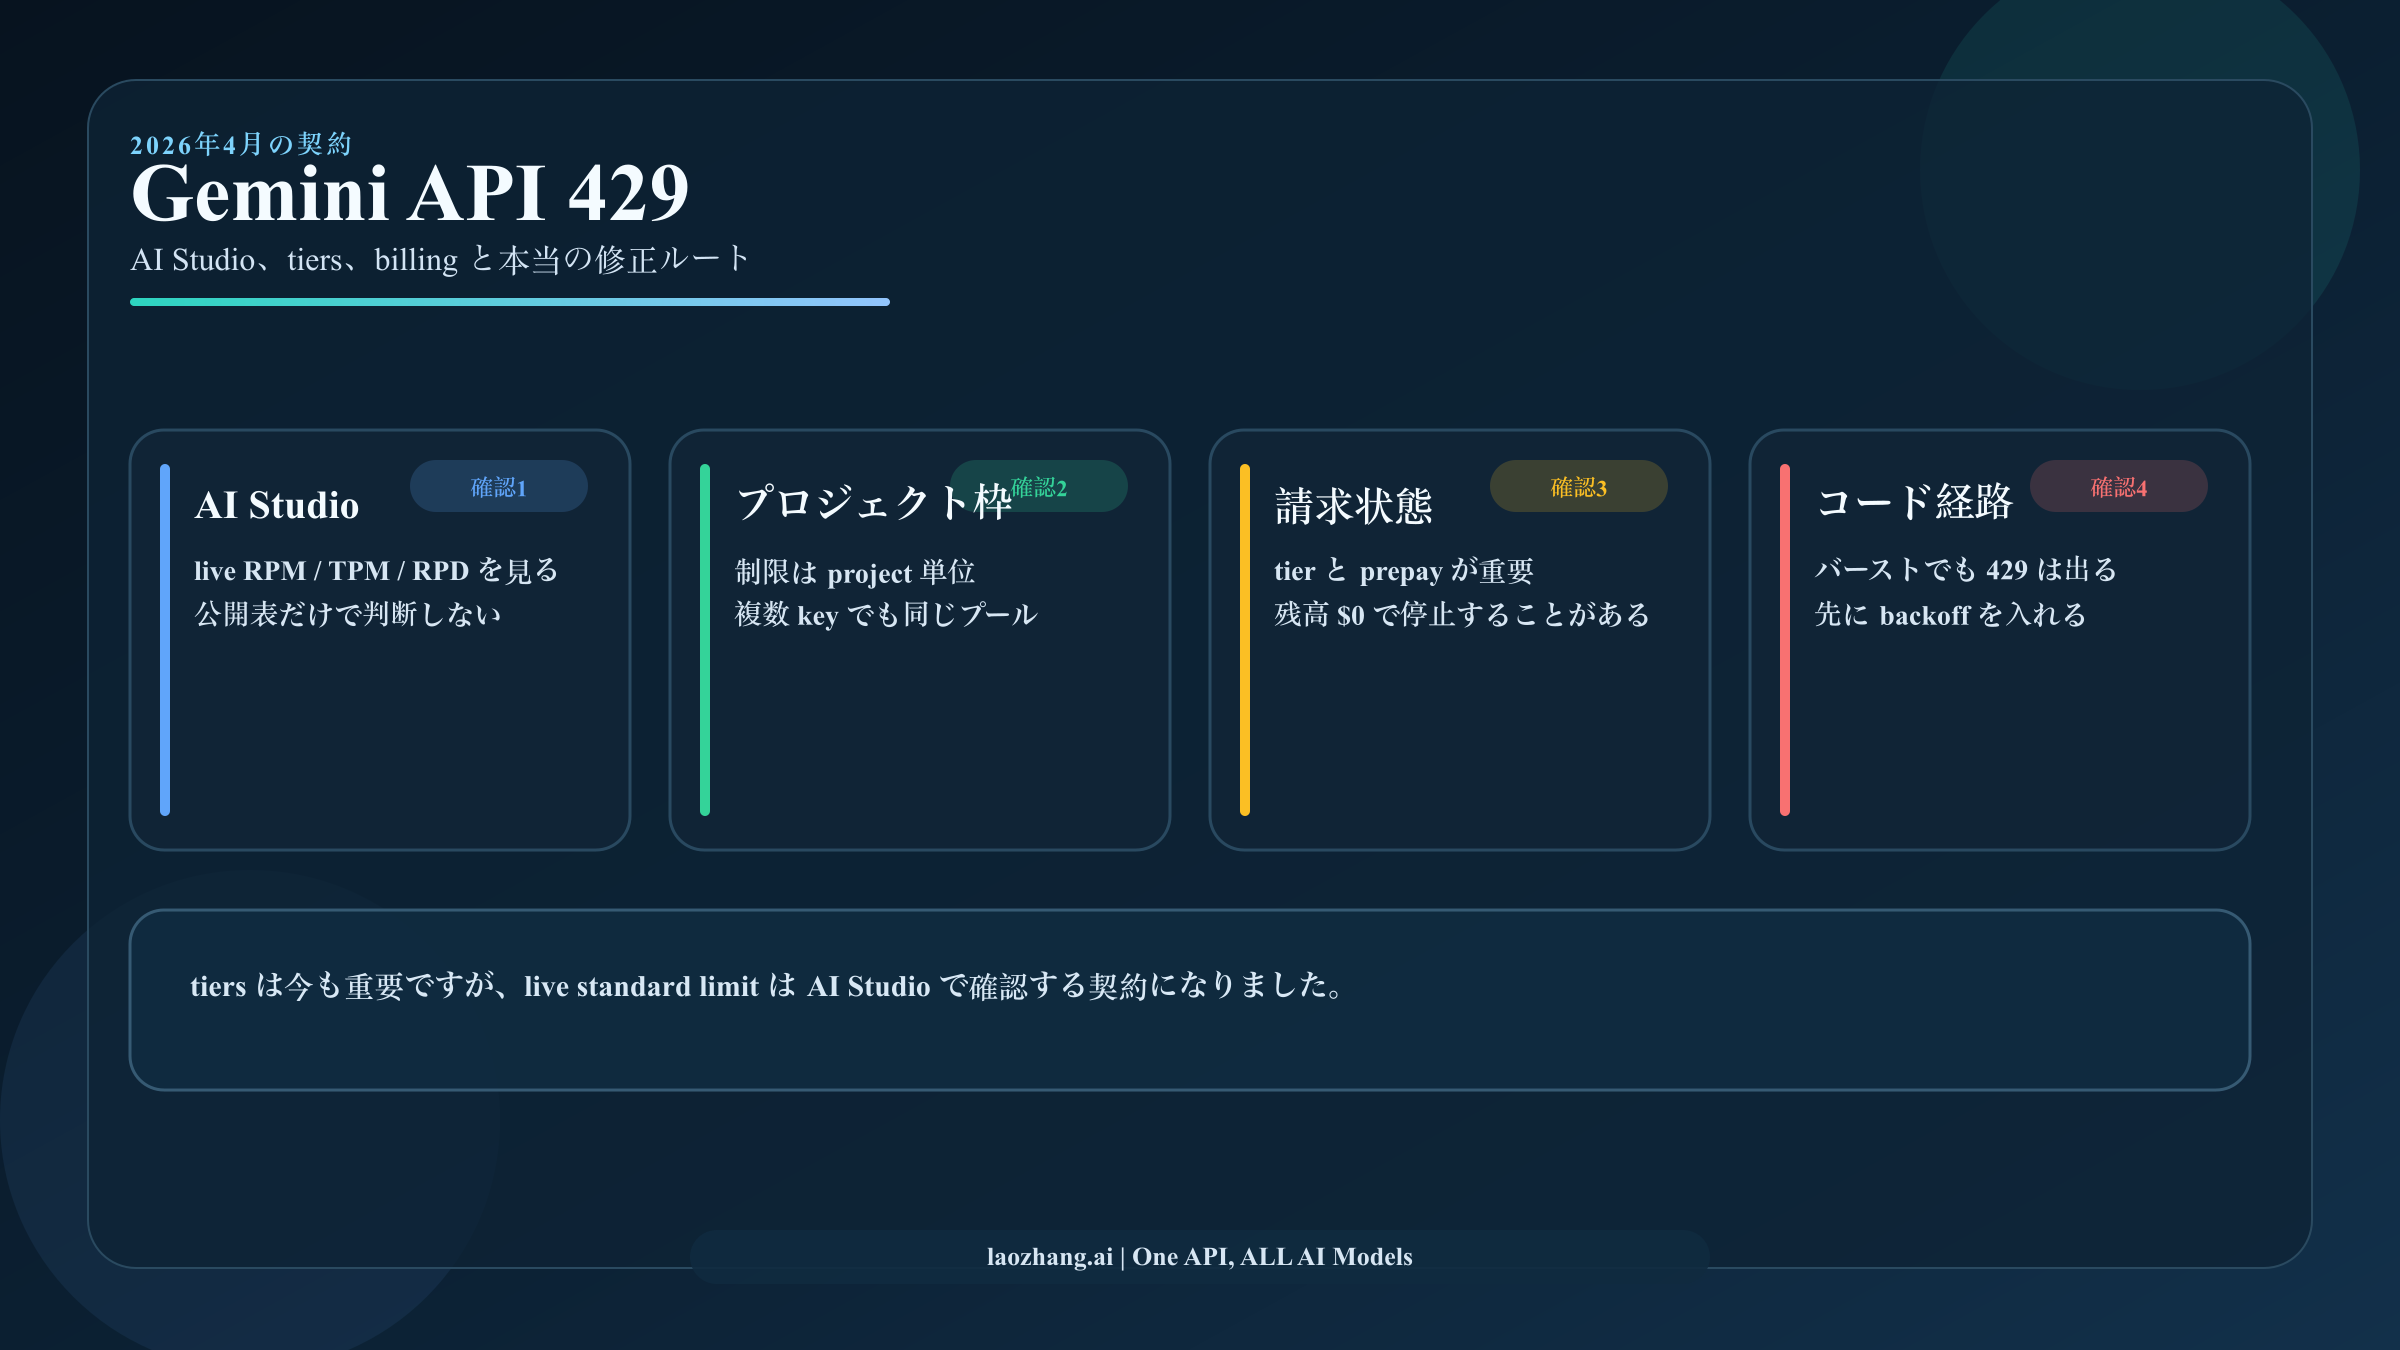Viewport: 2400px width, 1350px height.
Task: Click the 確認1 badge on AI Studio card
Action: coord(498,486)
